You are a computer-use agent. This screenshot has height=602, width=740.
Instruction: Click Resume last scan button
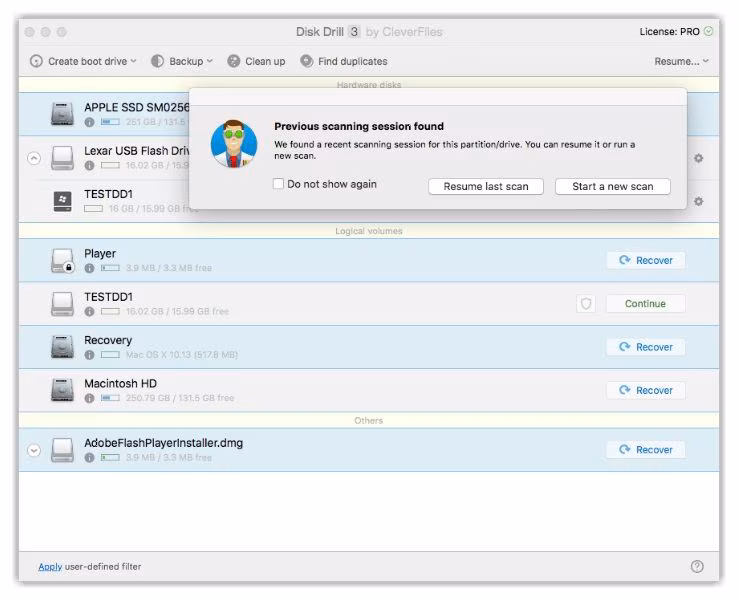(486, 186)
